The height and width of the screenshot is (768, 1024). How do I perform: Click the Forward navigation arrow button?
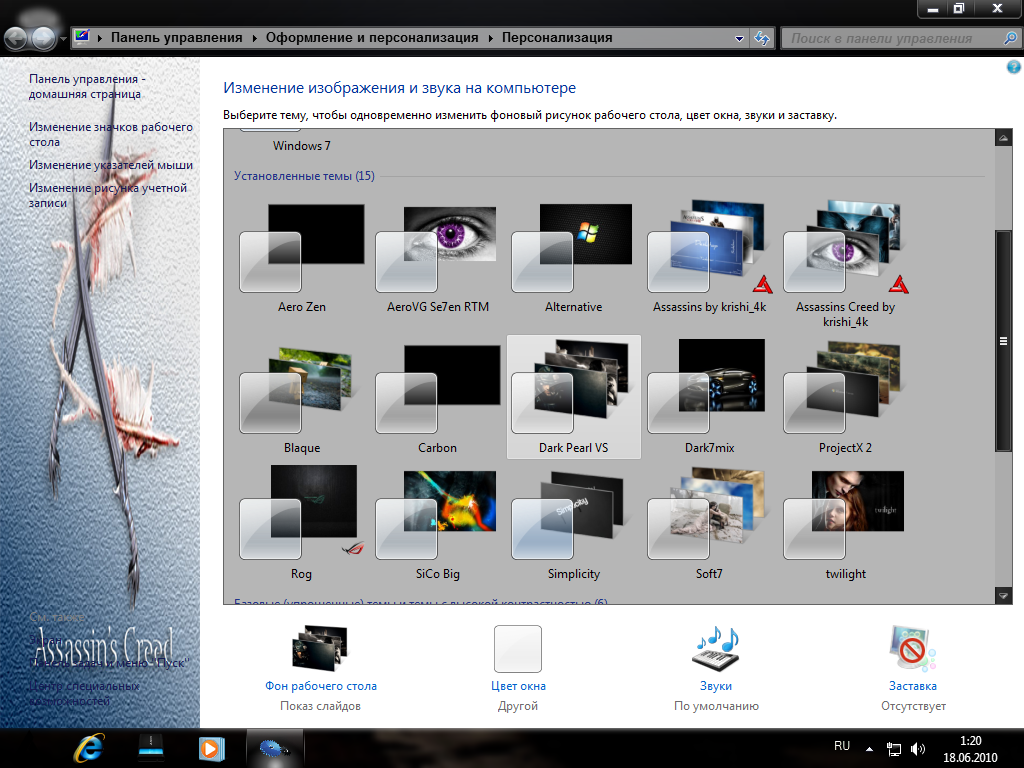click(x=43, y=39)
